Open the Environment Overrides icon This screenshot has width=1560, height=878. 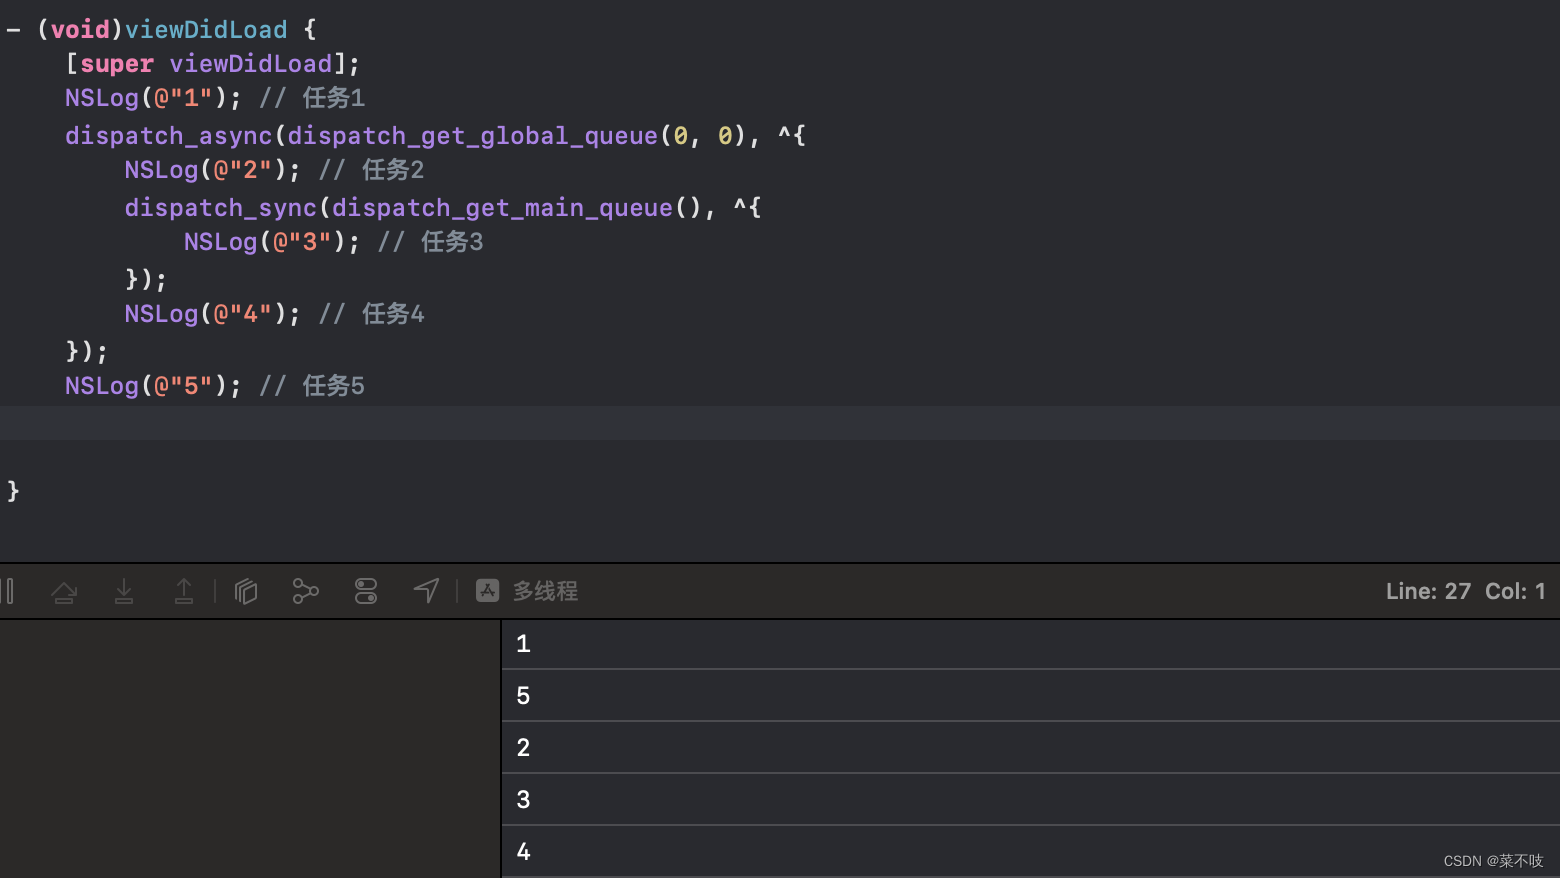pos(366,591)
